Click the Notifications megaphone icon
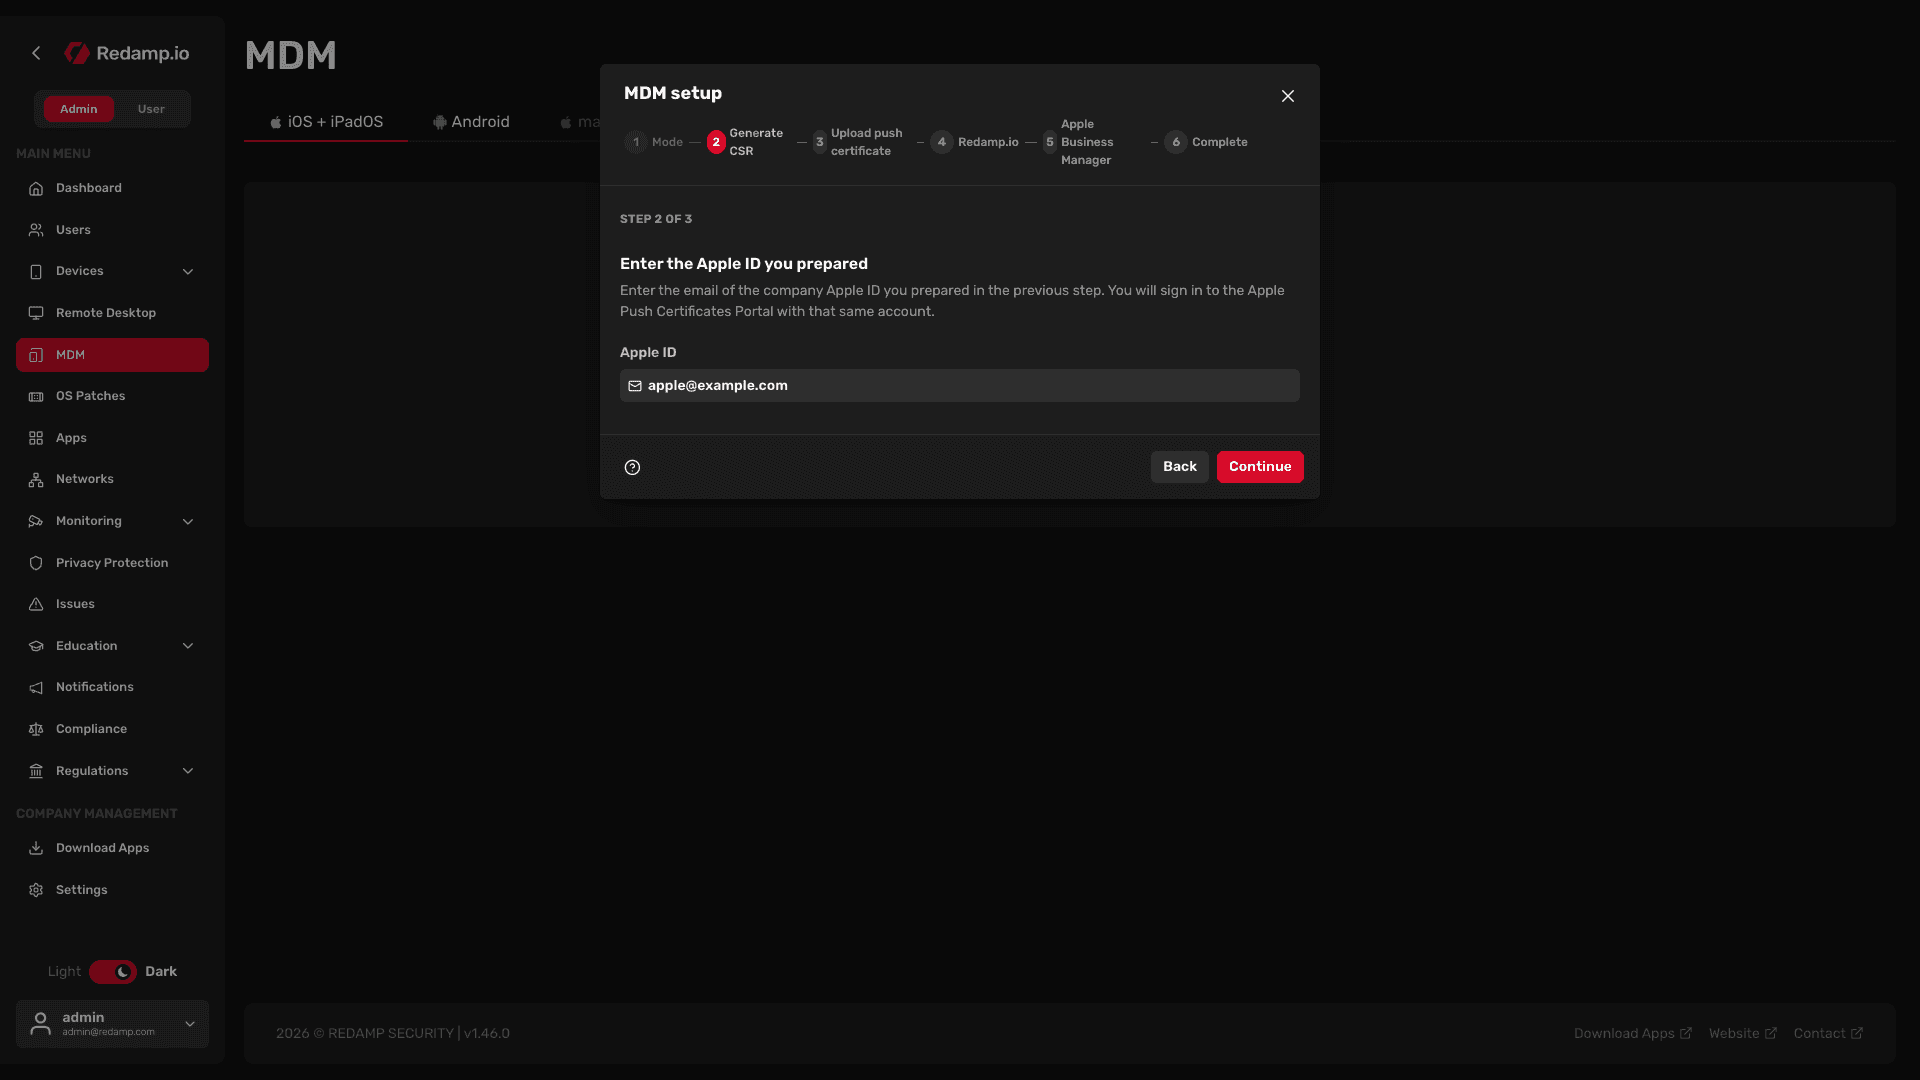 (36, 687)
